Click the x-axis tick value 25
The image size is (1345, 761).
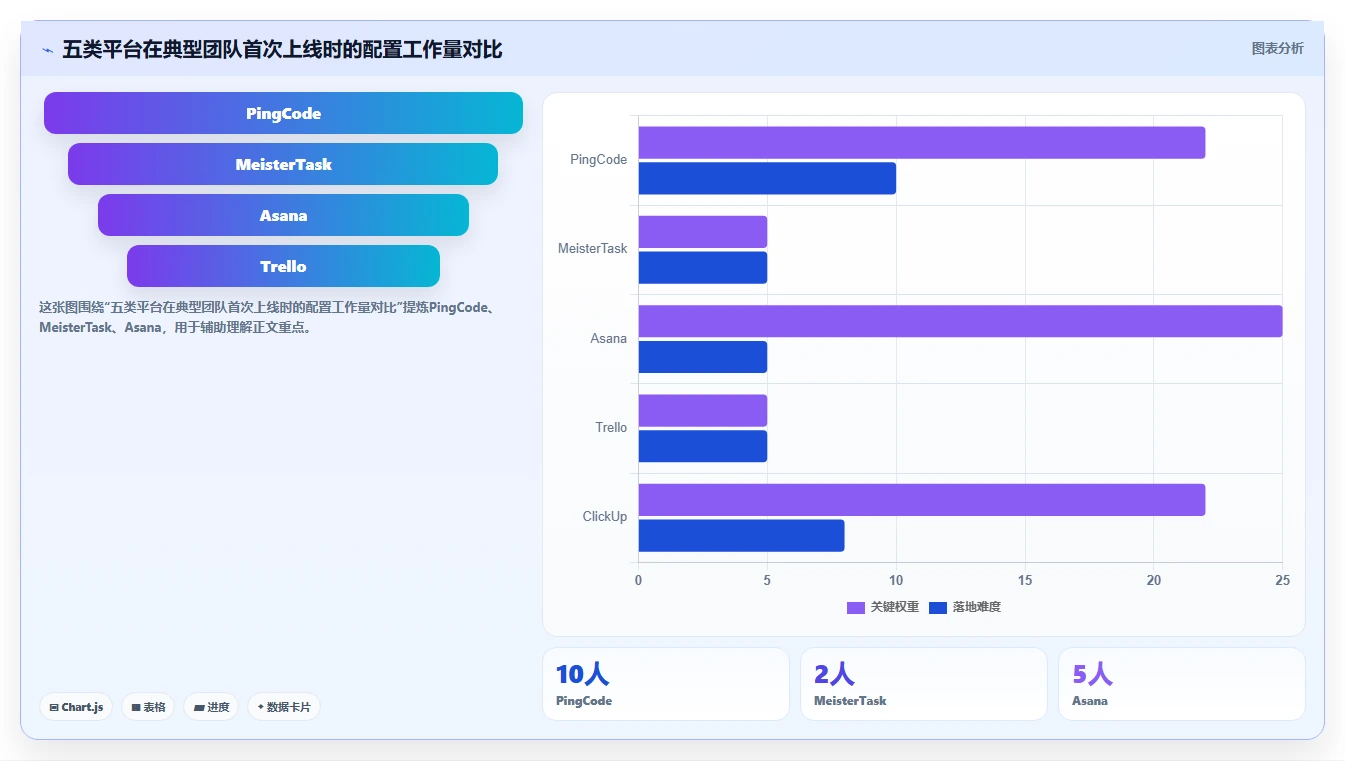(1282, 580)
